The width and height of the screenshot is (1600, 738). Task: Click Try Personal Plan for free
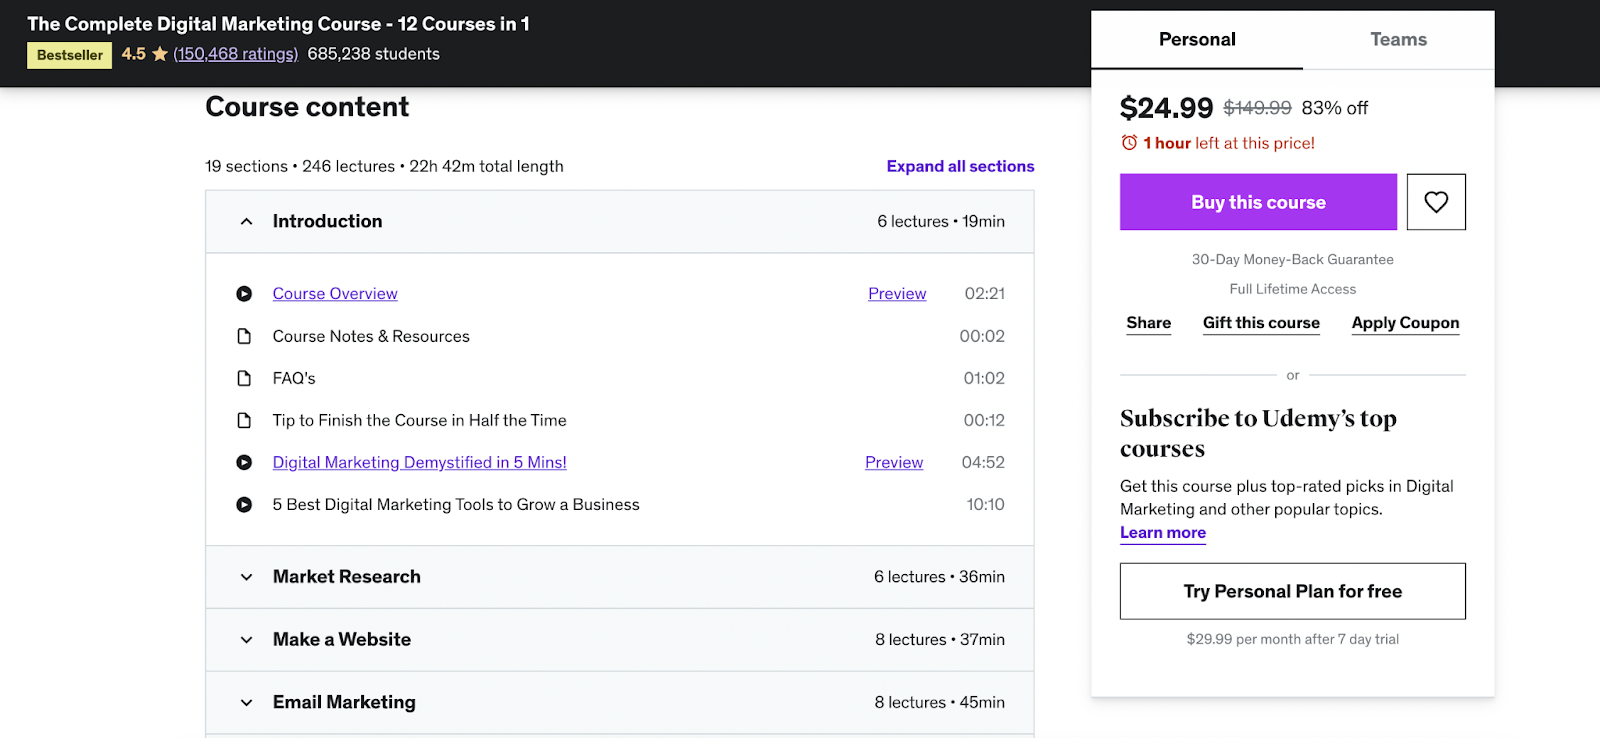1293,591
